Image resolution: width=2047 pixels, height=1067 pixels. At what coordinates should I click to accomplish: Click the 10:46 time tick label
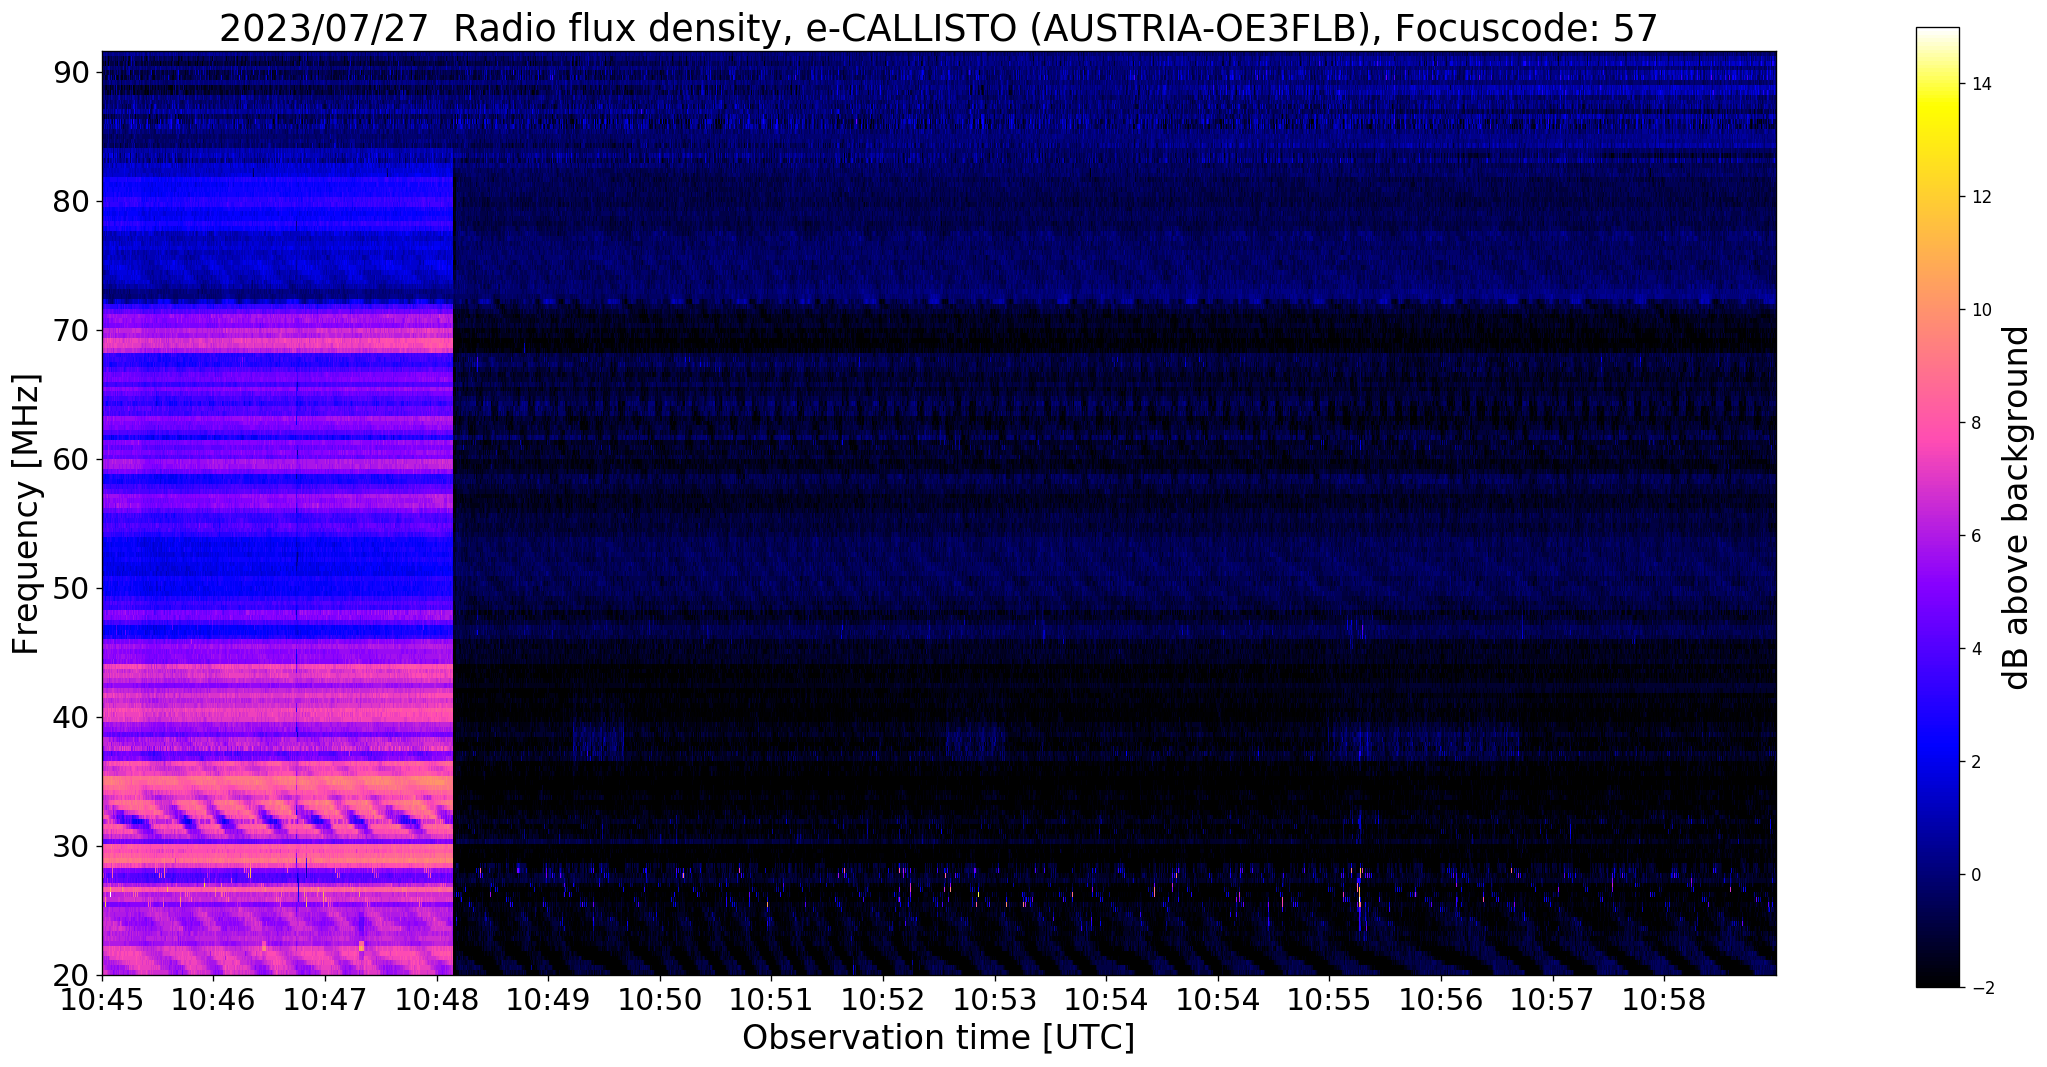[x=214, y=1001]
